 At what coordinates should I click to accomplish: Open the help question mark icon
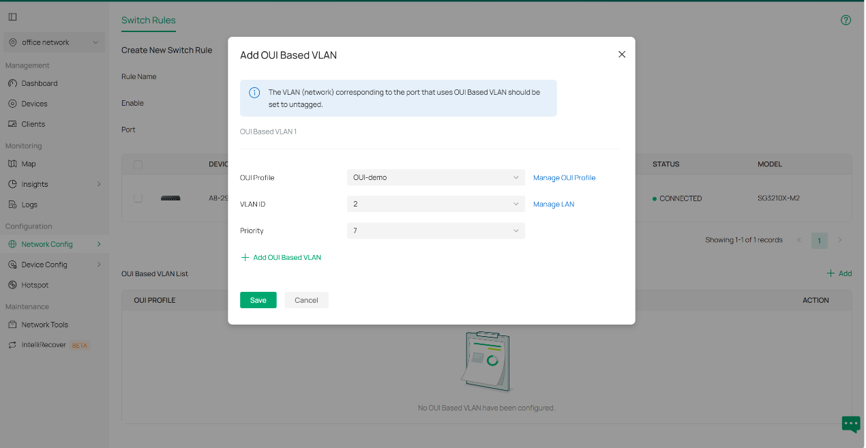click(x=846, y=20)
